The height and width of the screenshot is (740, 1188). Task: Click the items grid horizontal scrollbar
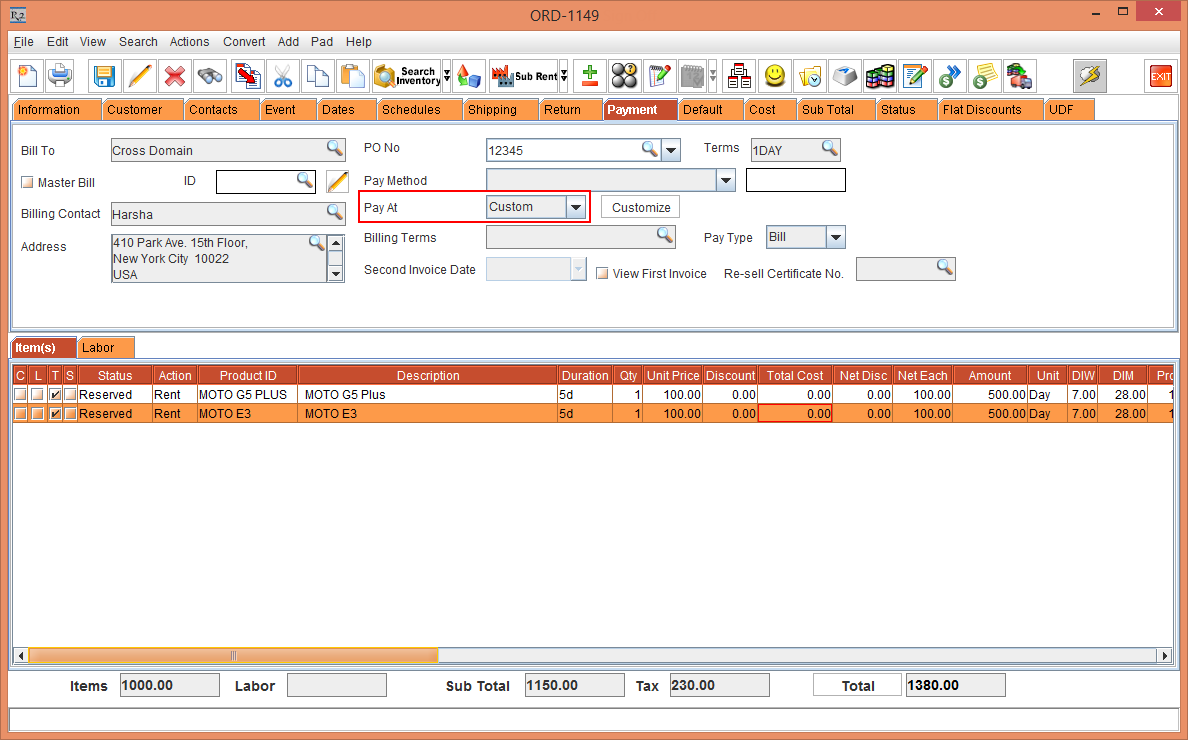pyautogui.click(x=600, y=656)
